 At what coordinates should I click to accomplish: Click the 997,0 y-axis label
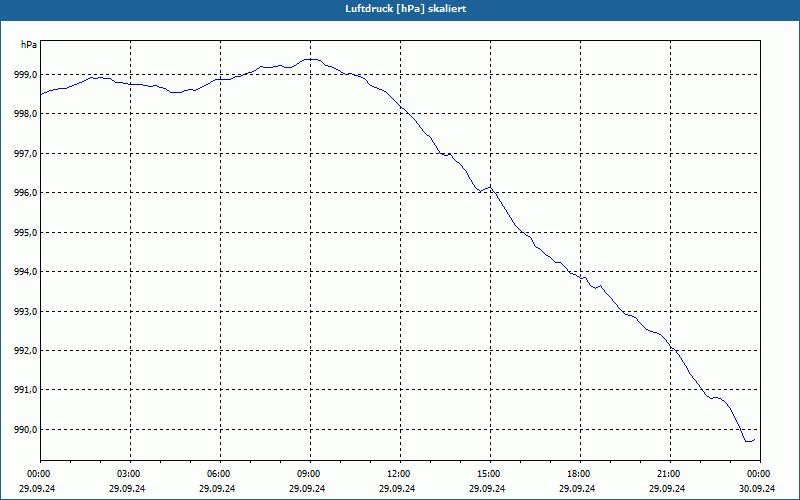(x=26, y=154)
